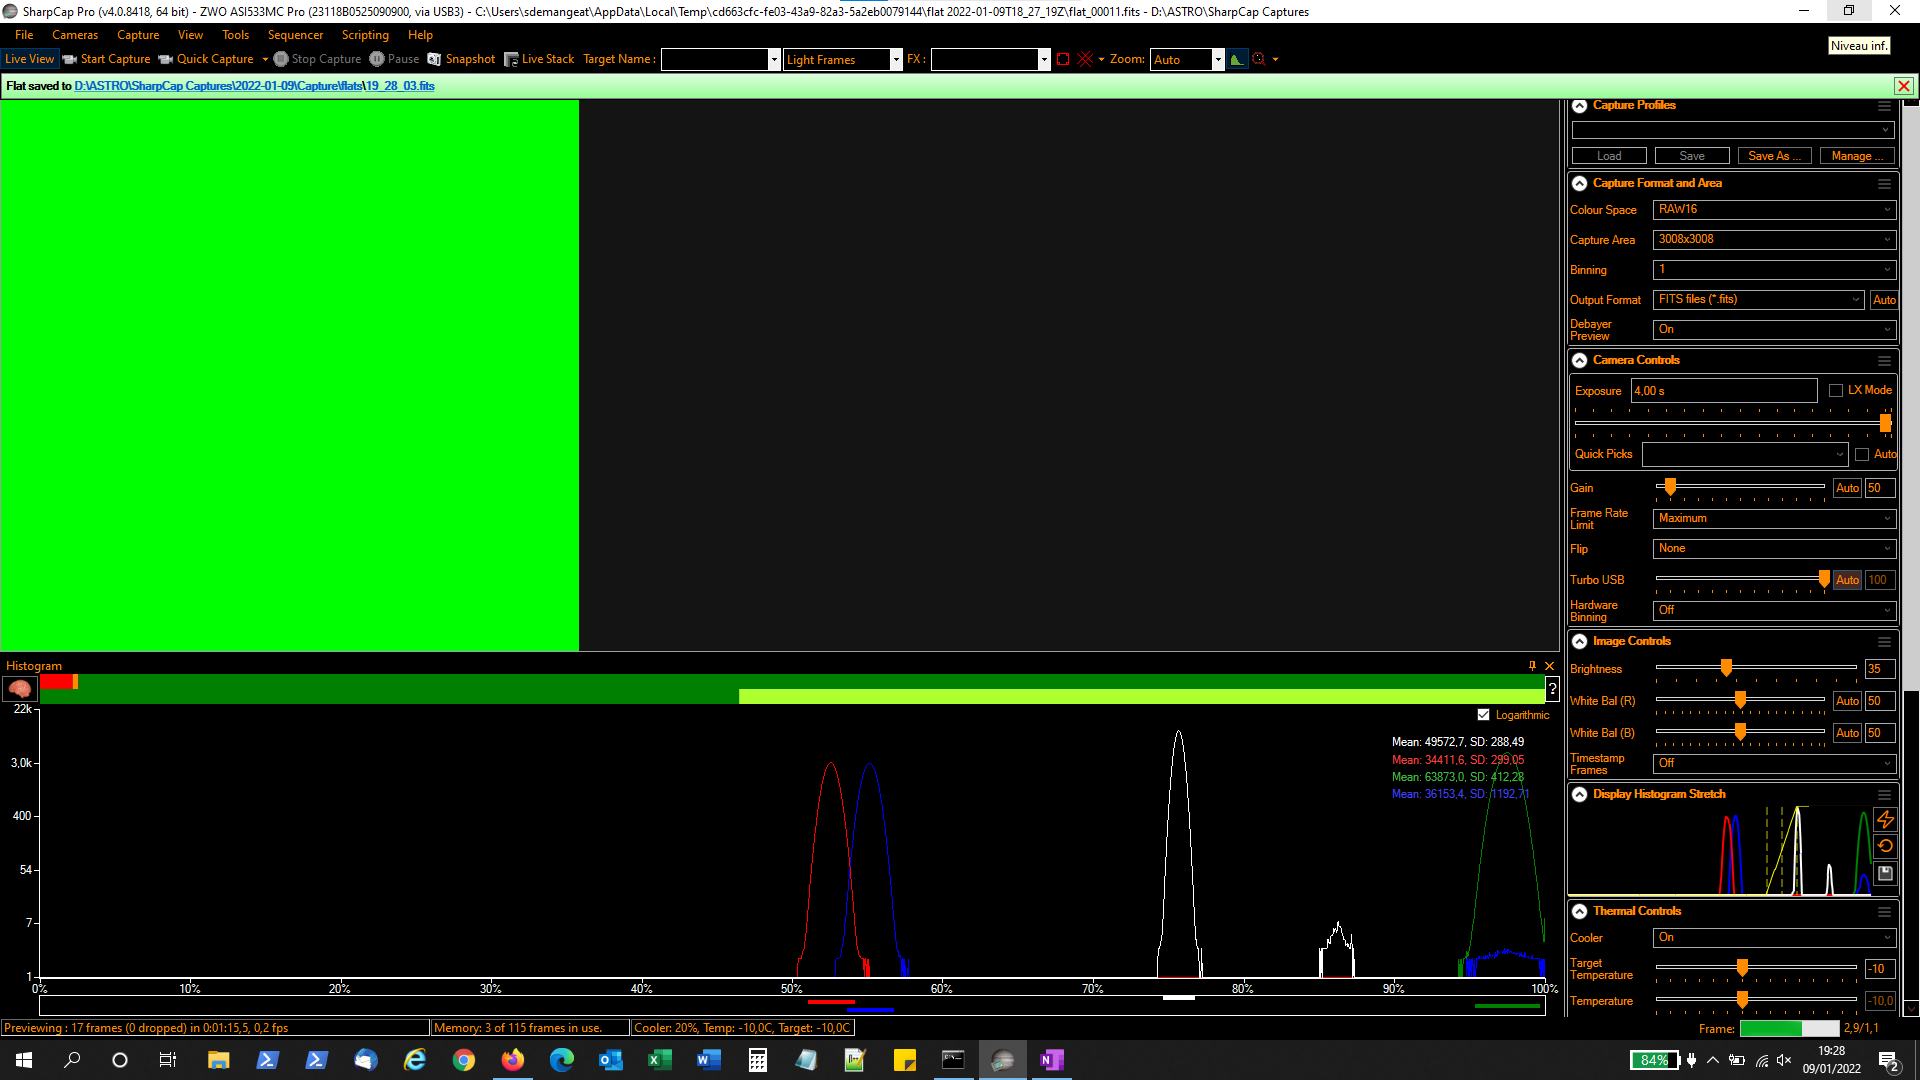Click the Exposure value field
The image size is (1920, 1080).
pyautogui.click(x=1724, y=391)
